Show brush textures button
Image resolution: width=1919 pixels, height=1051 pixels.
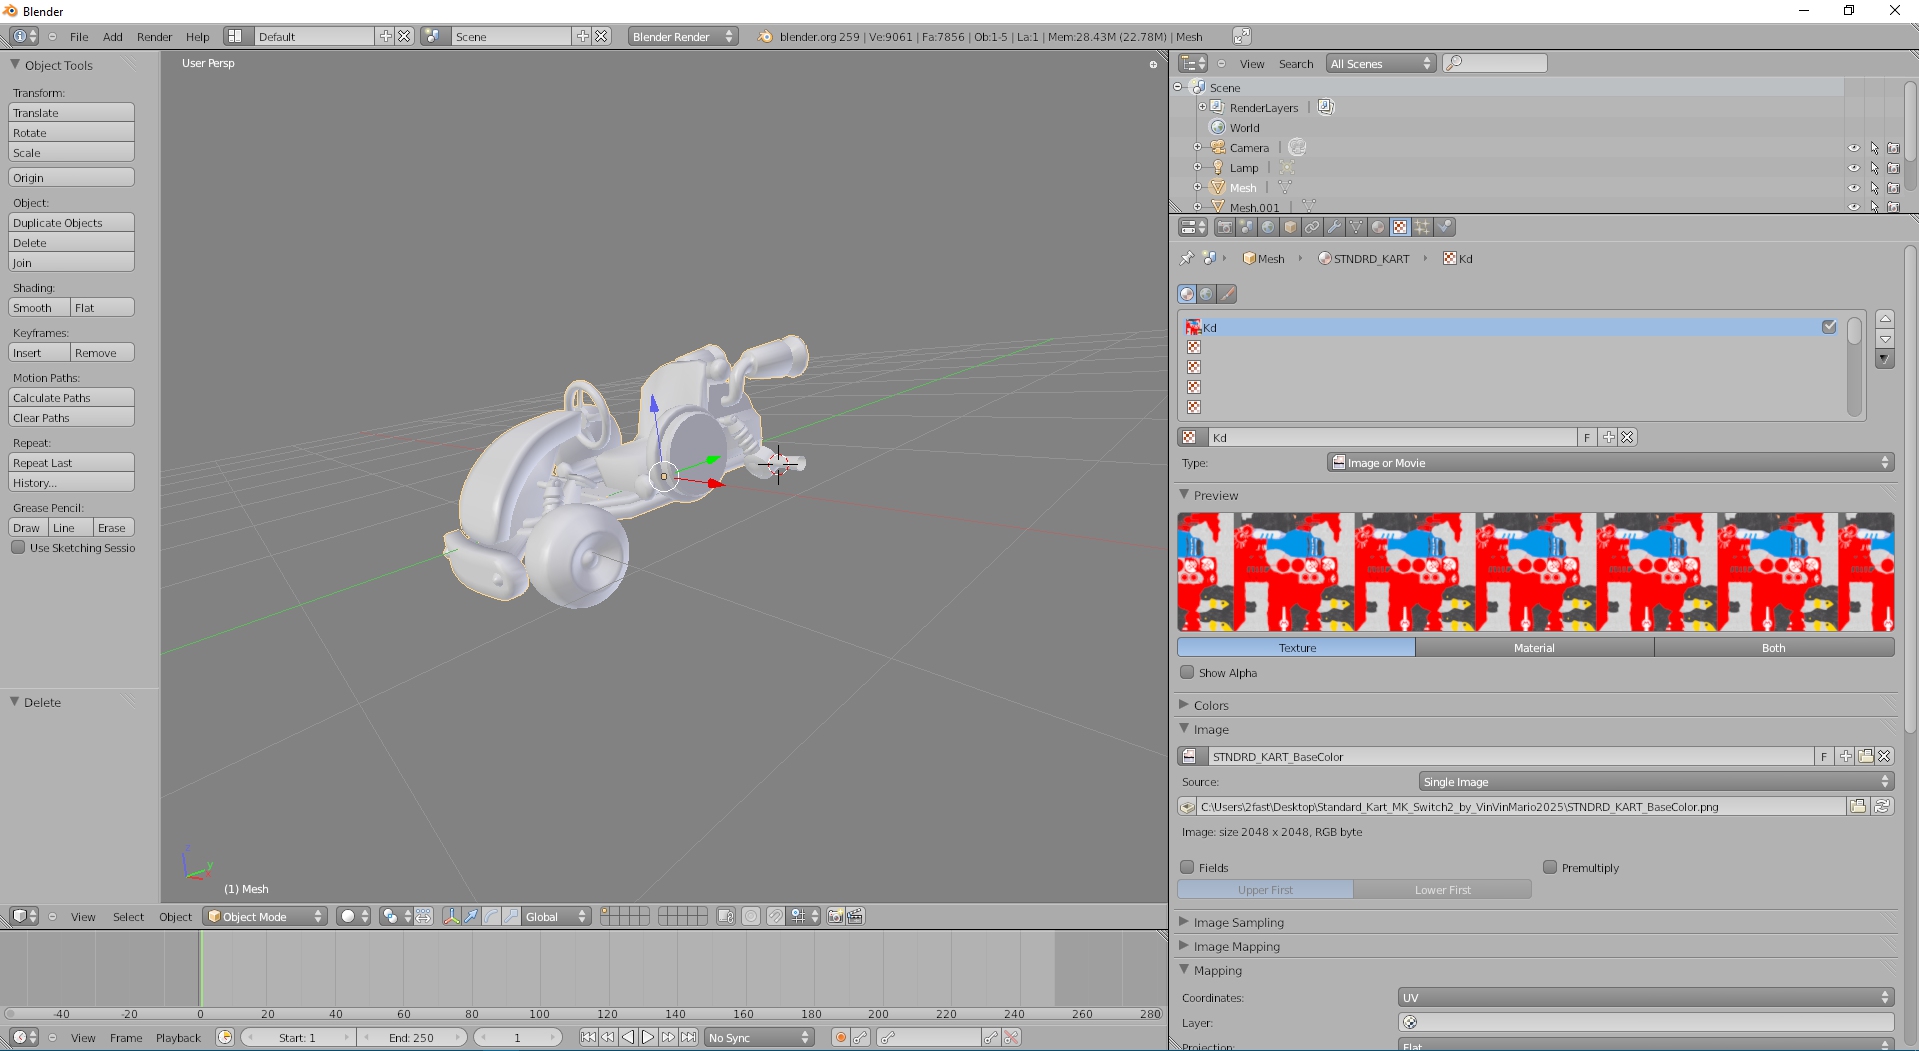point(1227,294)
